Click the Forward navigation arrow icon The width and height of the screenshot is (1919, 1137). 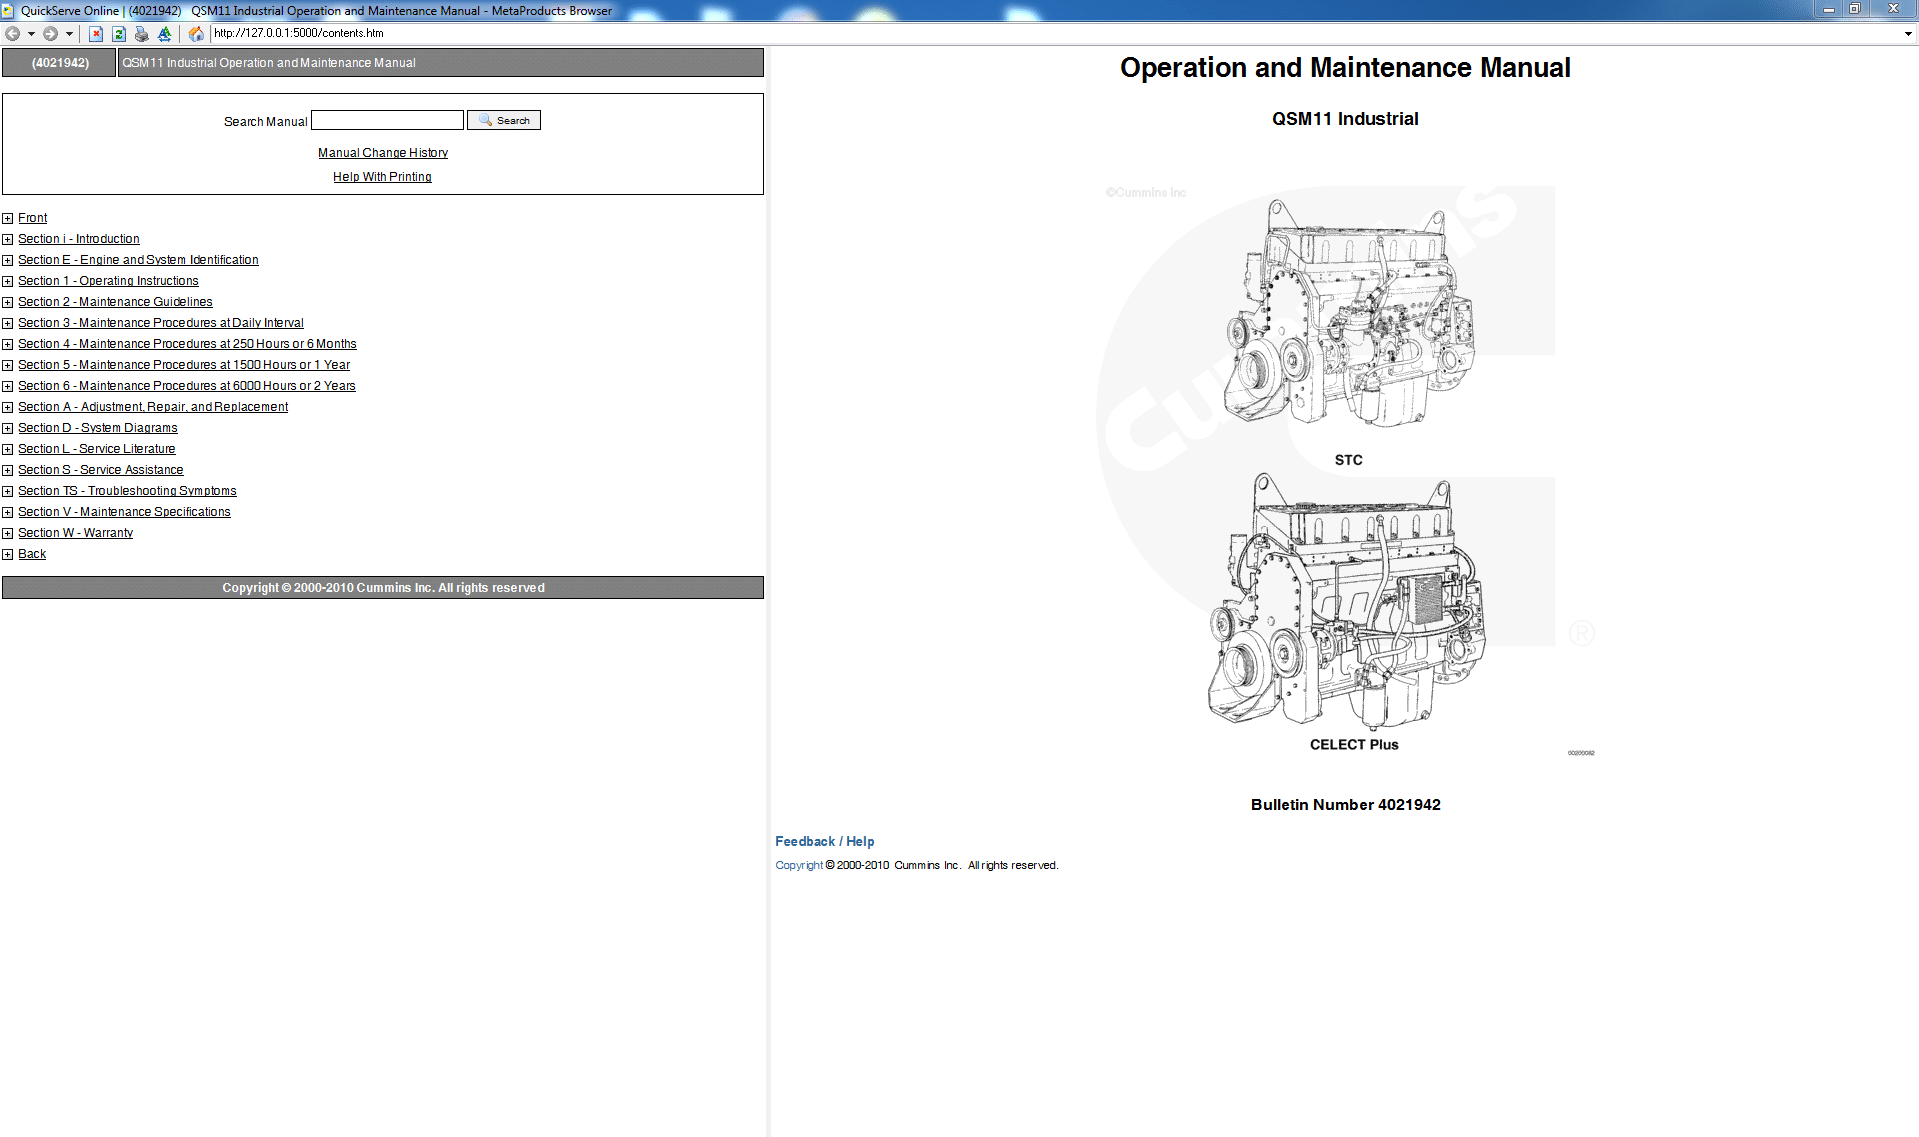pyautogui.click(x=50, y=33)
